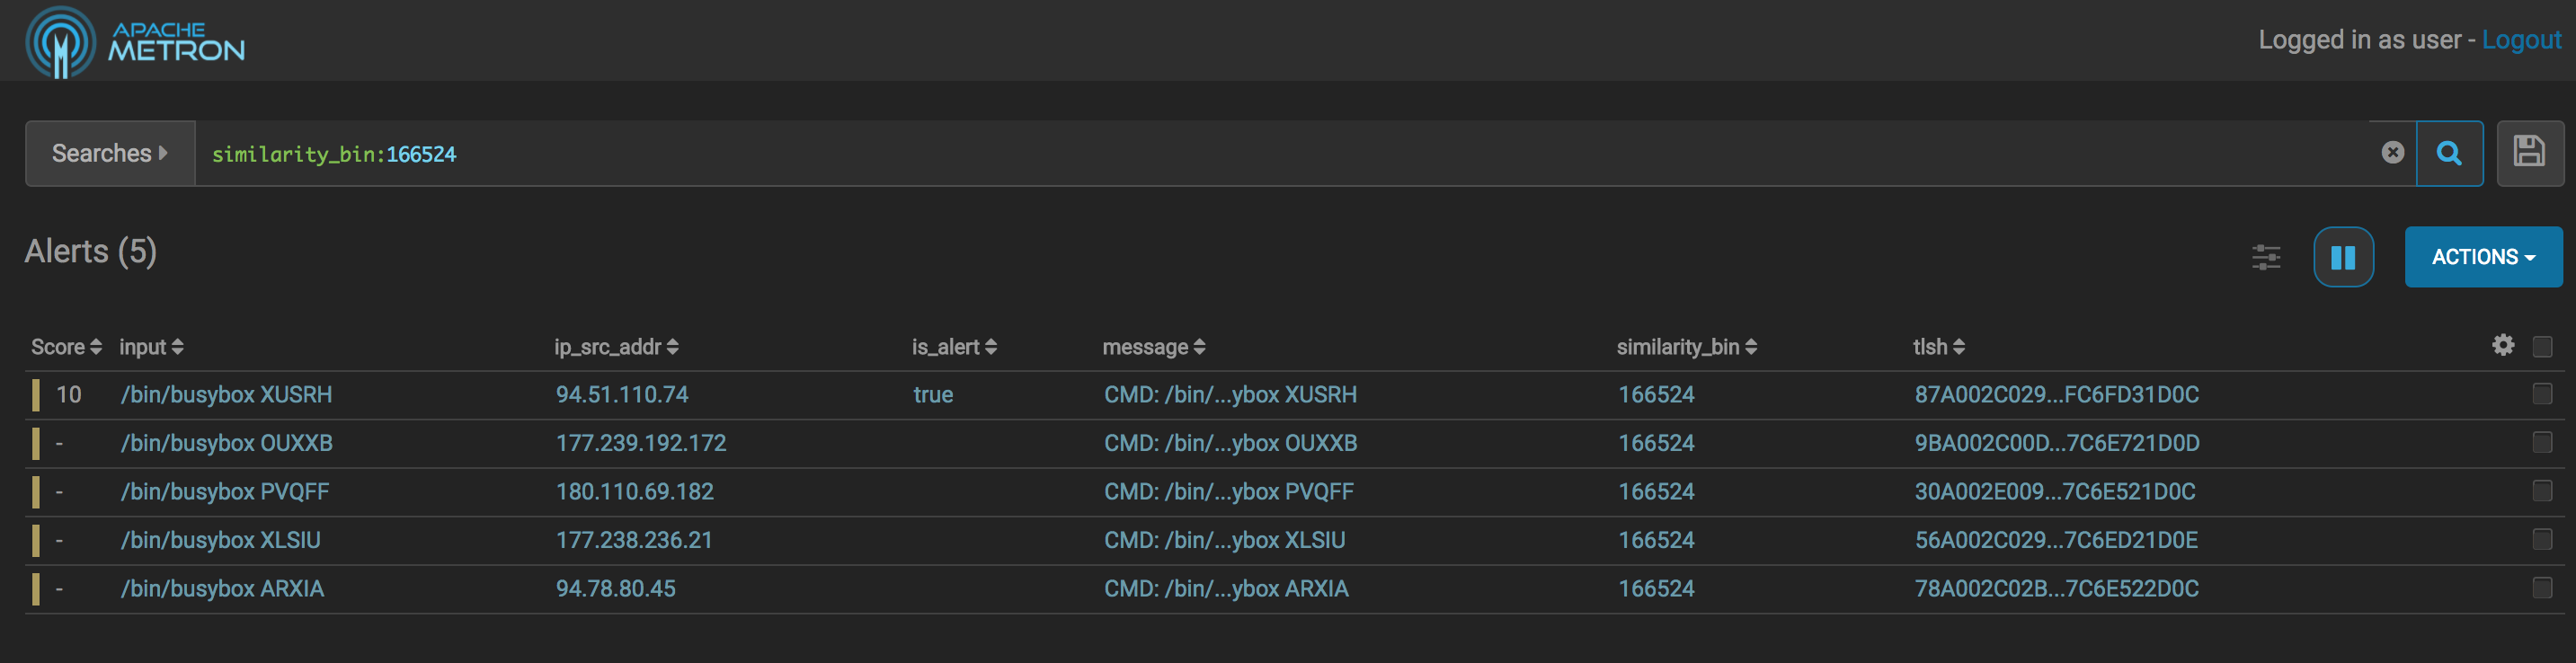This screenshot has height=663, width=2576.
Task: Clear the search query text
Action: click(x=2392, y=152)
